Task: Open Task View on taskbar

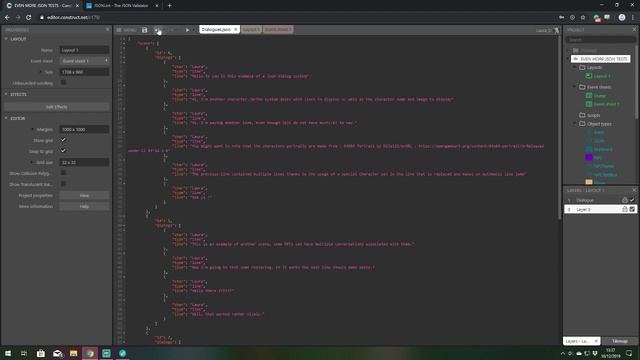Action: click(24, 353)
